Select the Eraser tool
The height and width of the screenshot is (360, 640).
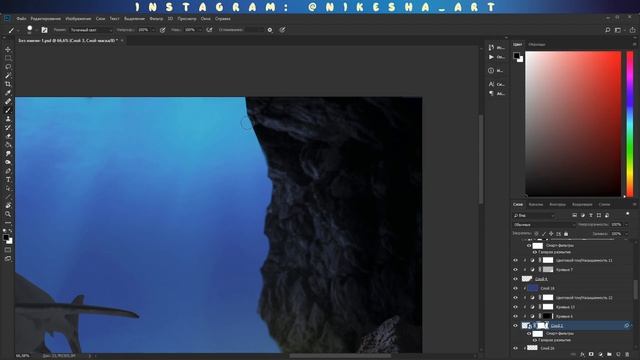pyautogui.click(x=8, y=136)
